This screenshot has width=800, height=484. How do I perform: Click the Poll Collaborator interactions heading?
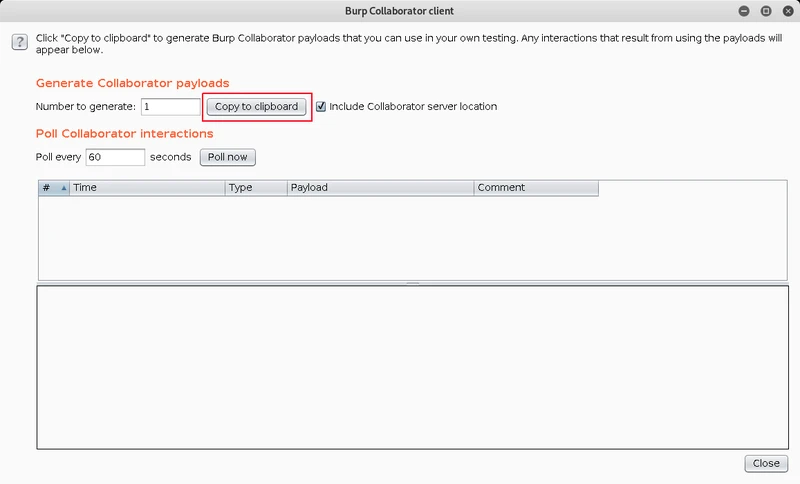click(x=124, y=134)
